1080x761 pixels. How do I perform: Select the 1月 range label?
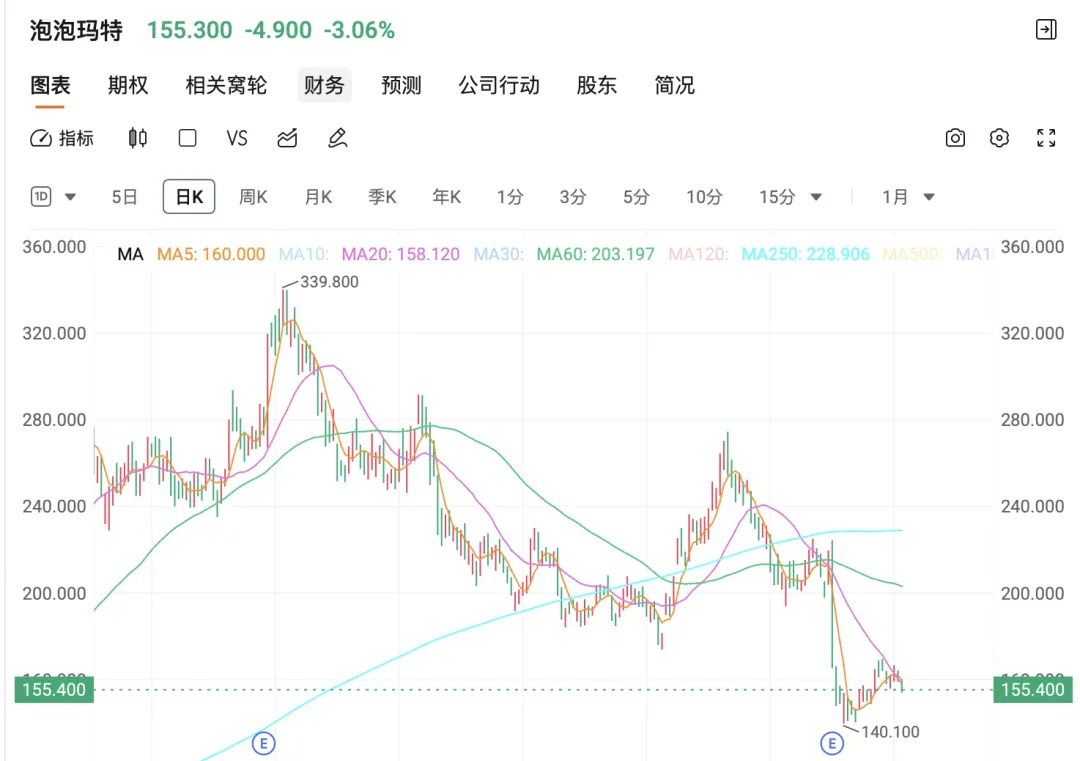(x=895, y=197)
